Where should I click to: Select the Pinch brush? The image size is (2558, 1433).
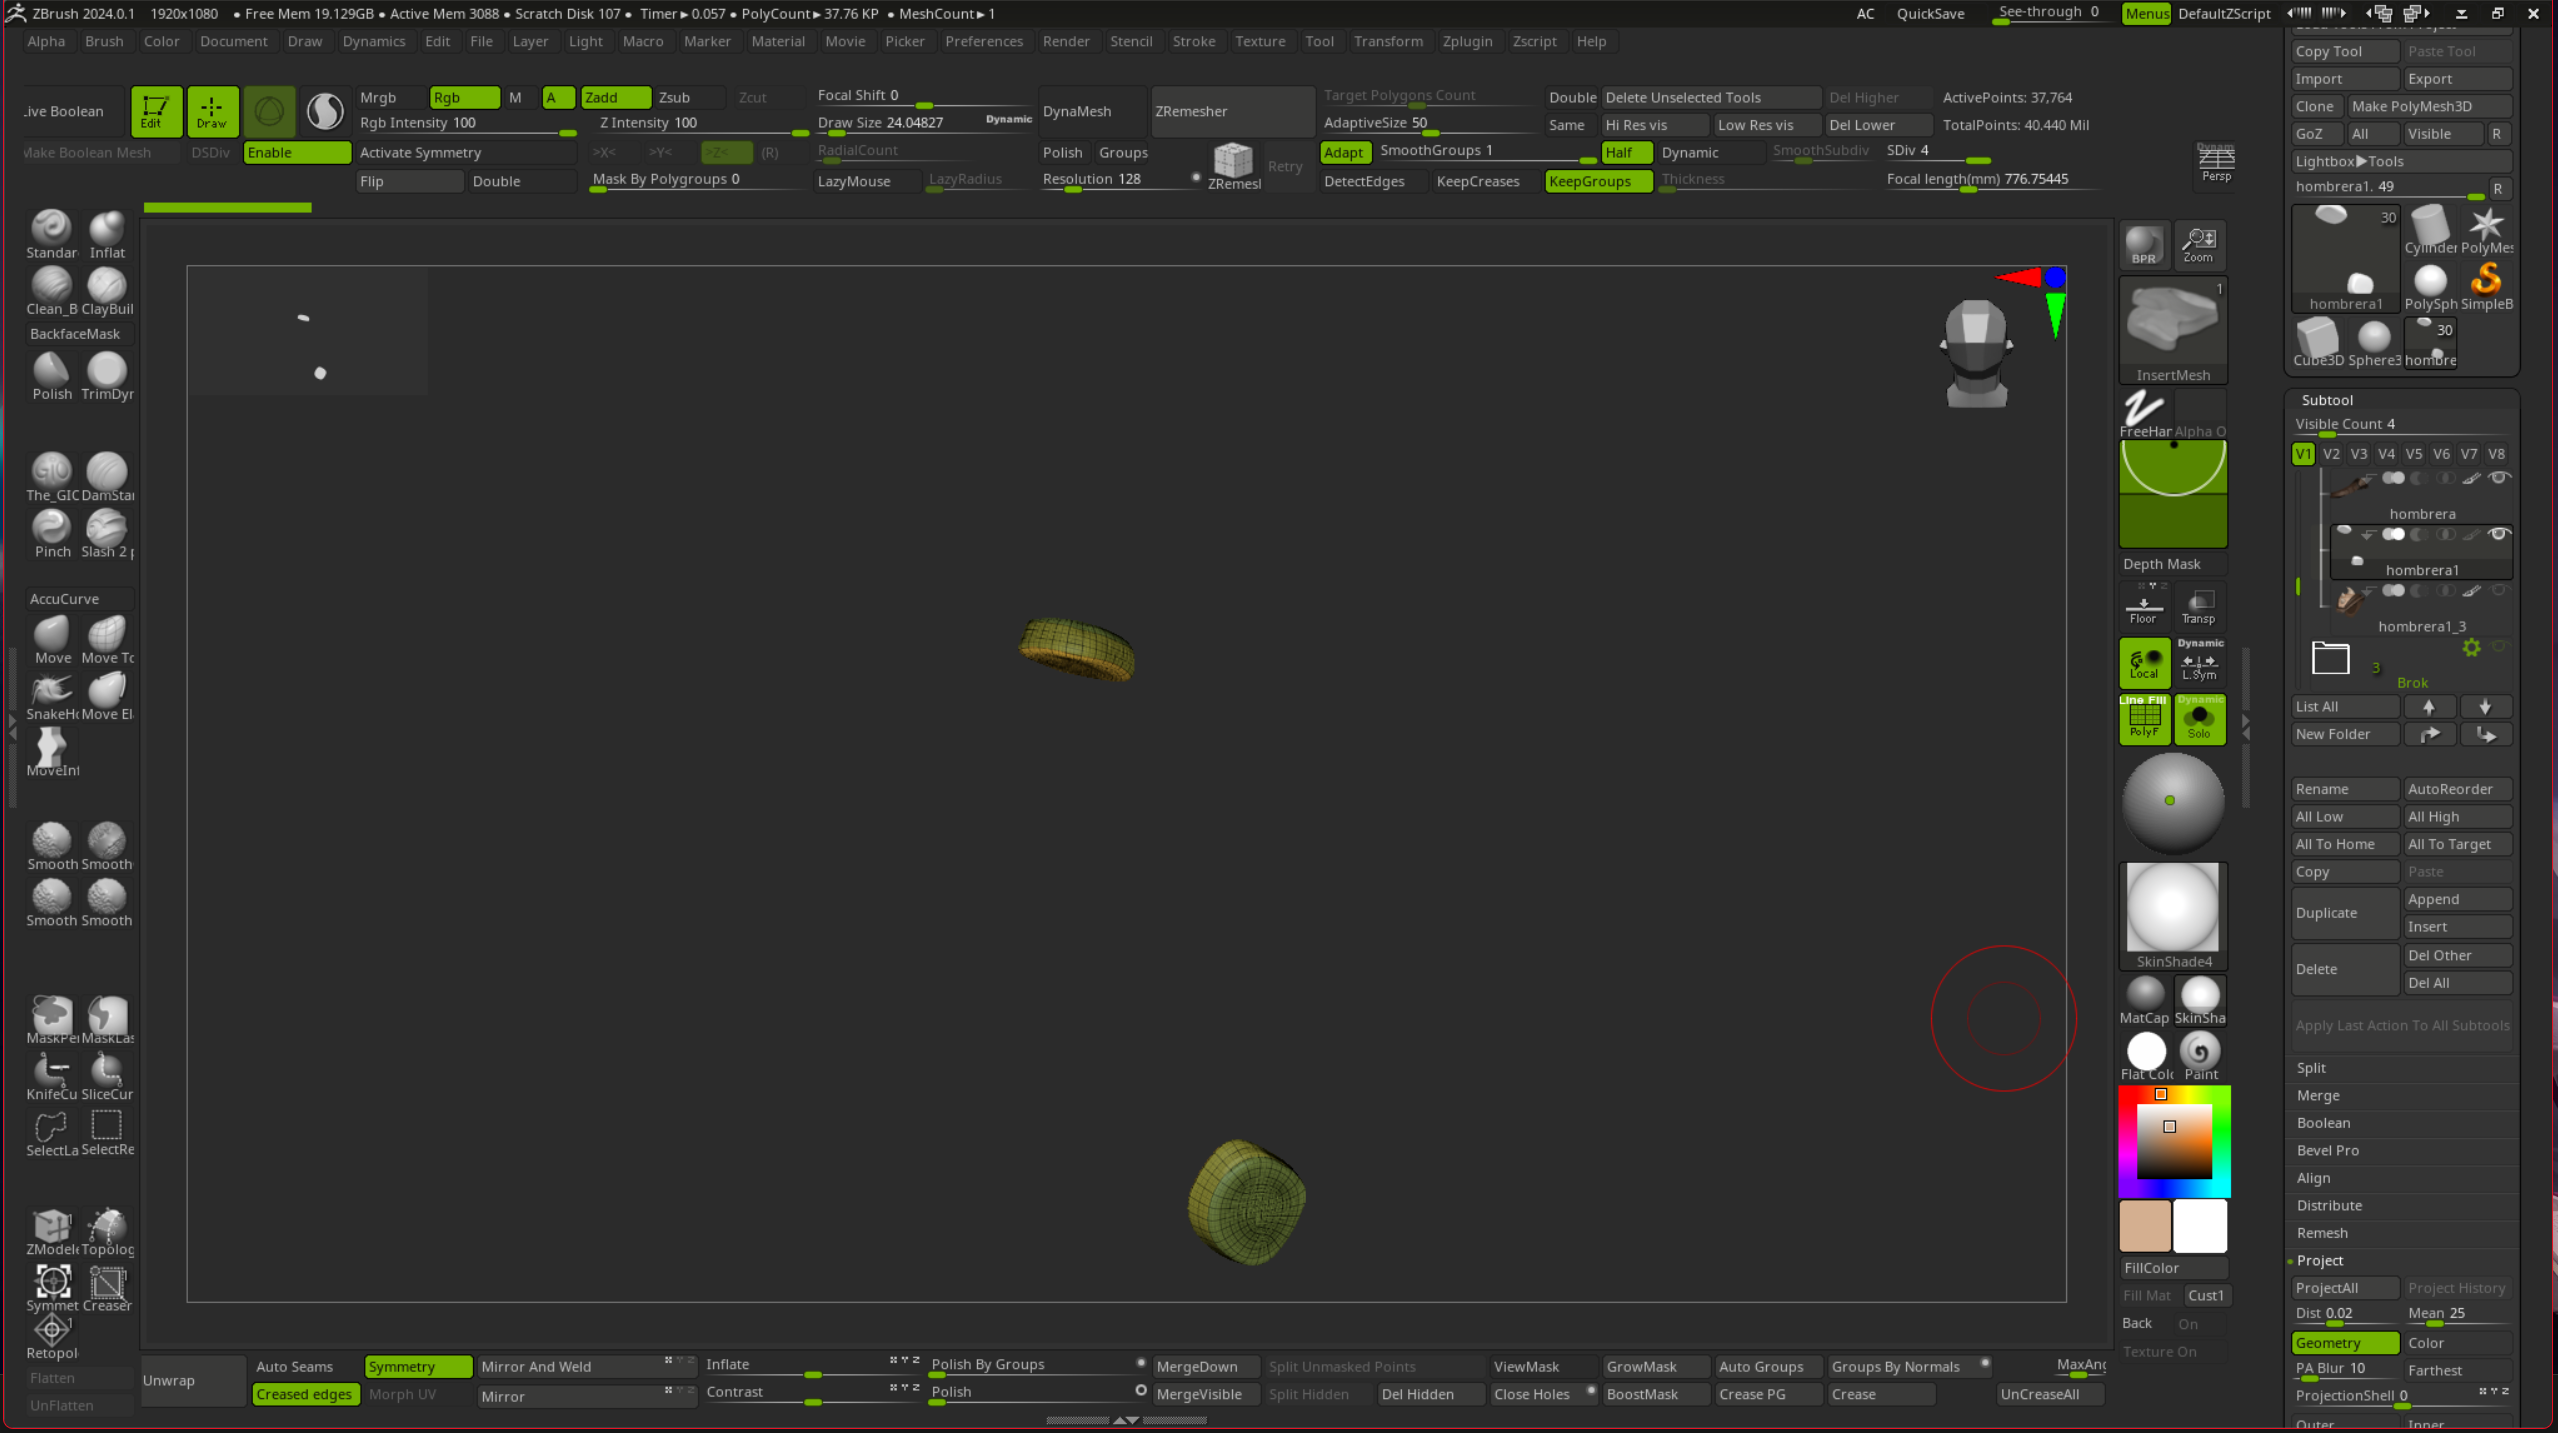coord(51,529)
